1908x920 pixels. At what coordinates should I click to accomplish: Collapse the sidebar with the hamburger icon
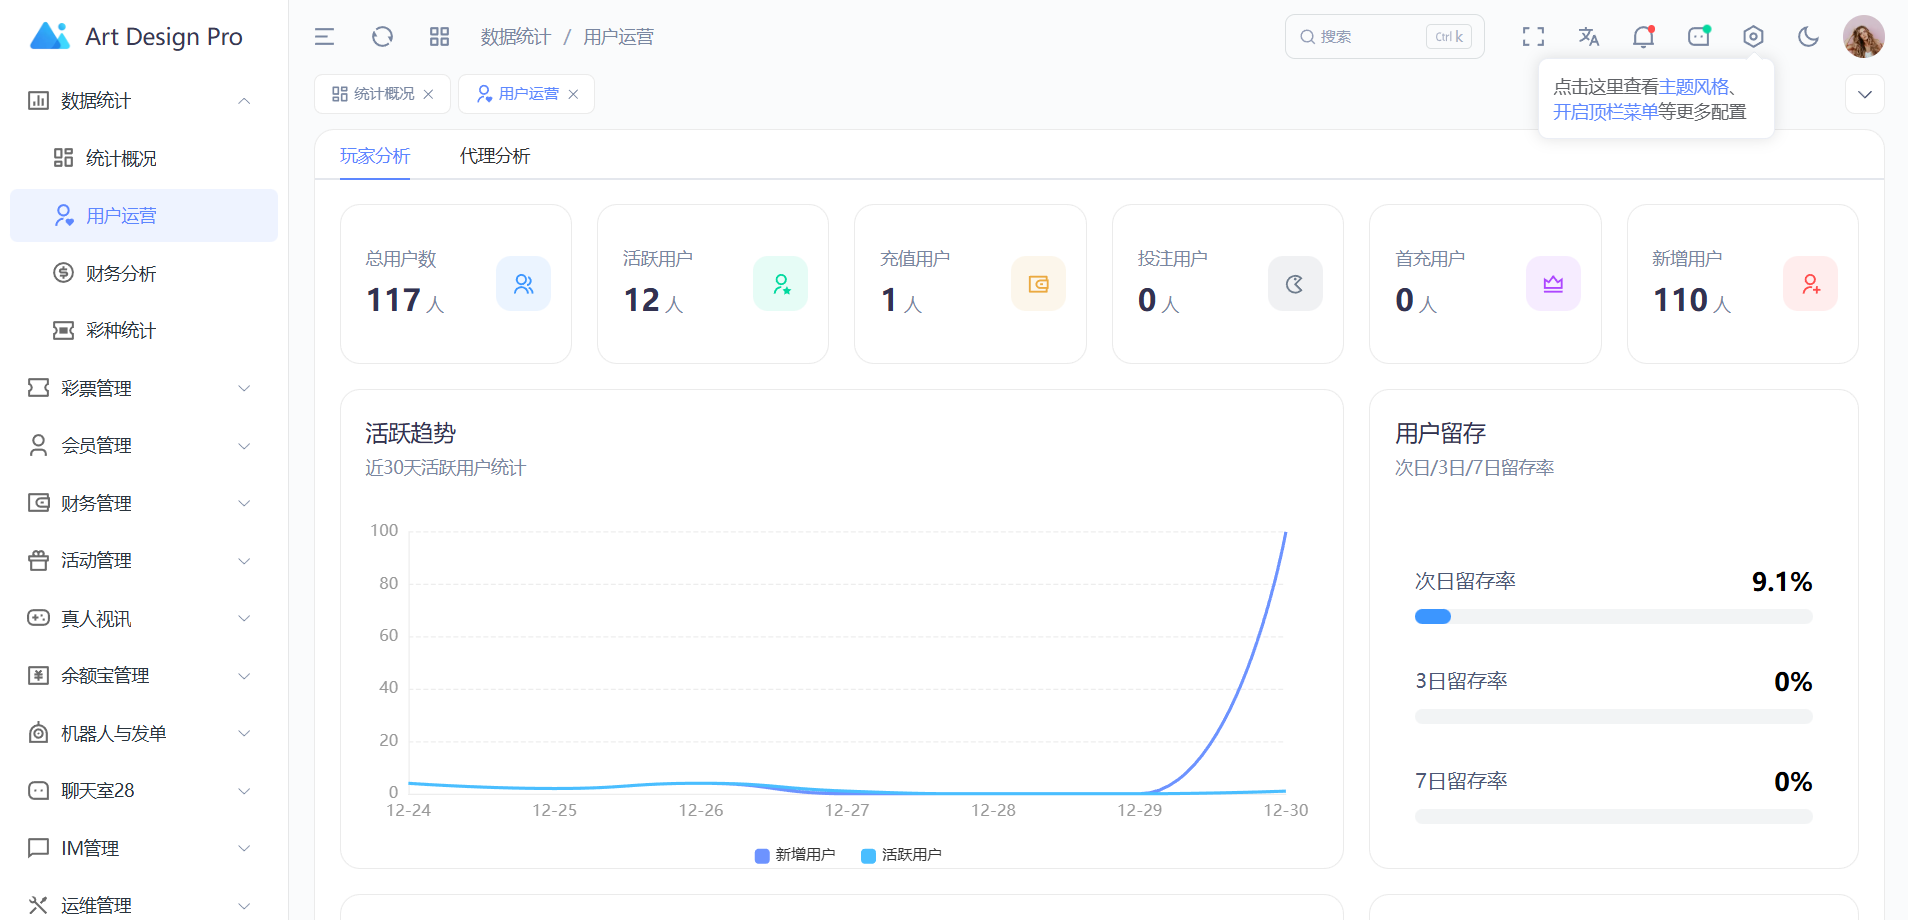coord(324,37)
